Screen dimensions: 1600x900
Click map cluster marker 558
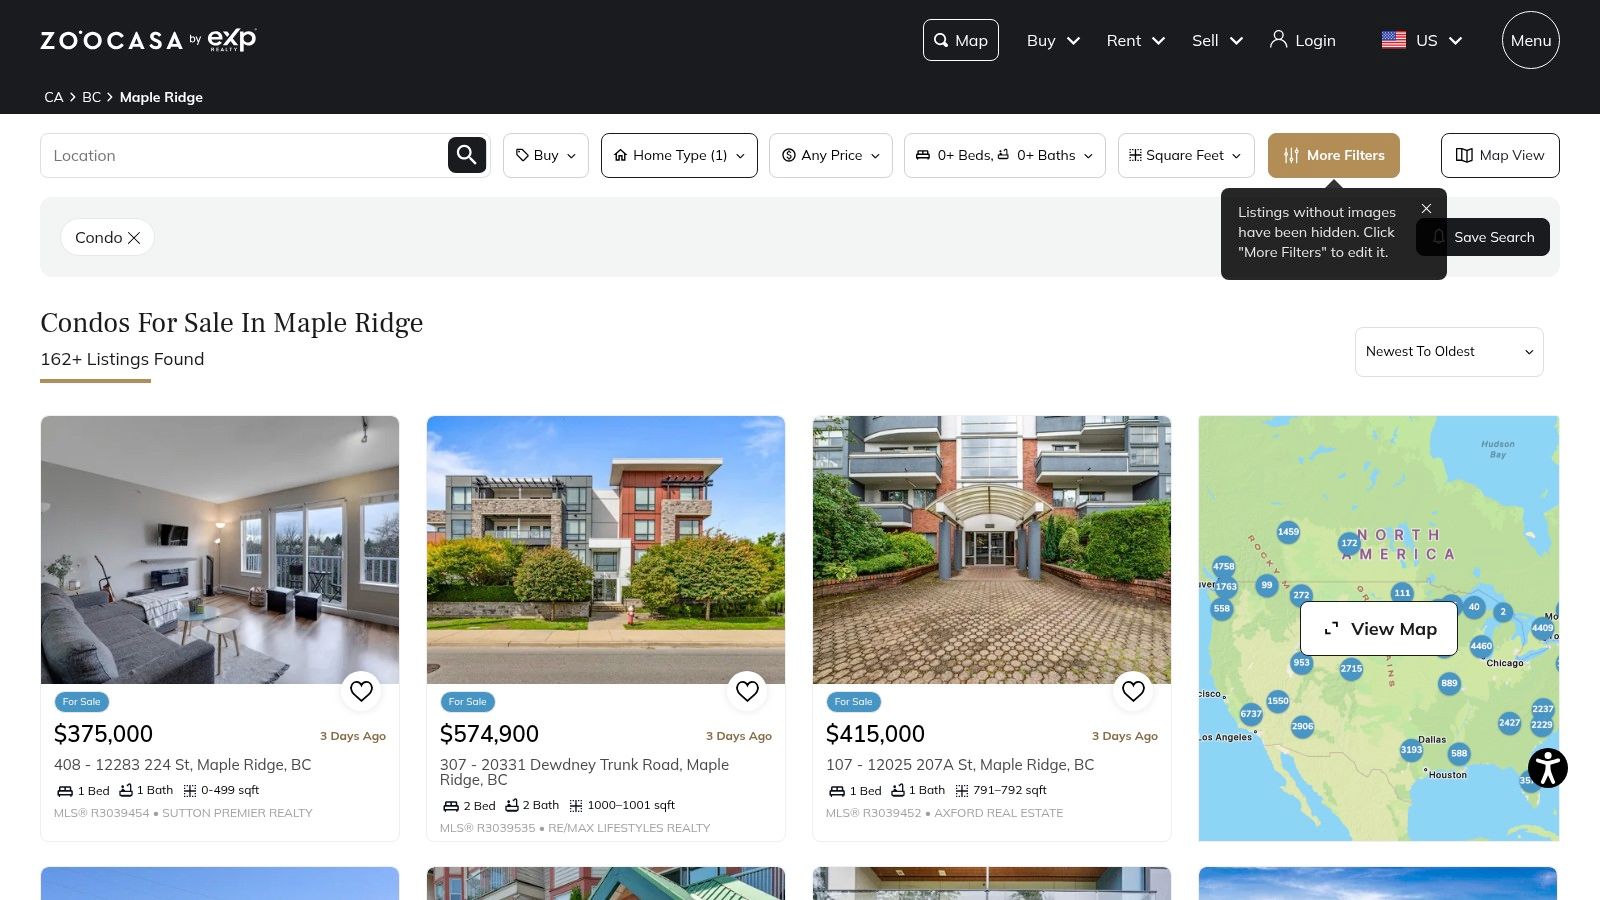[1222, 609]
